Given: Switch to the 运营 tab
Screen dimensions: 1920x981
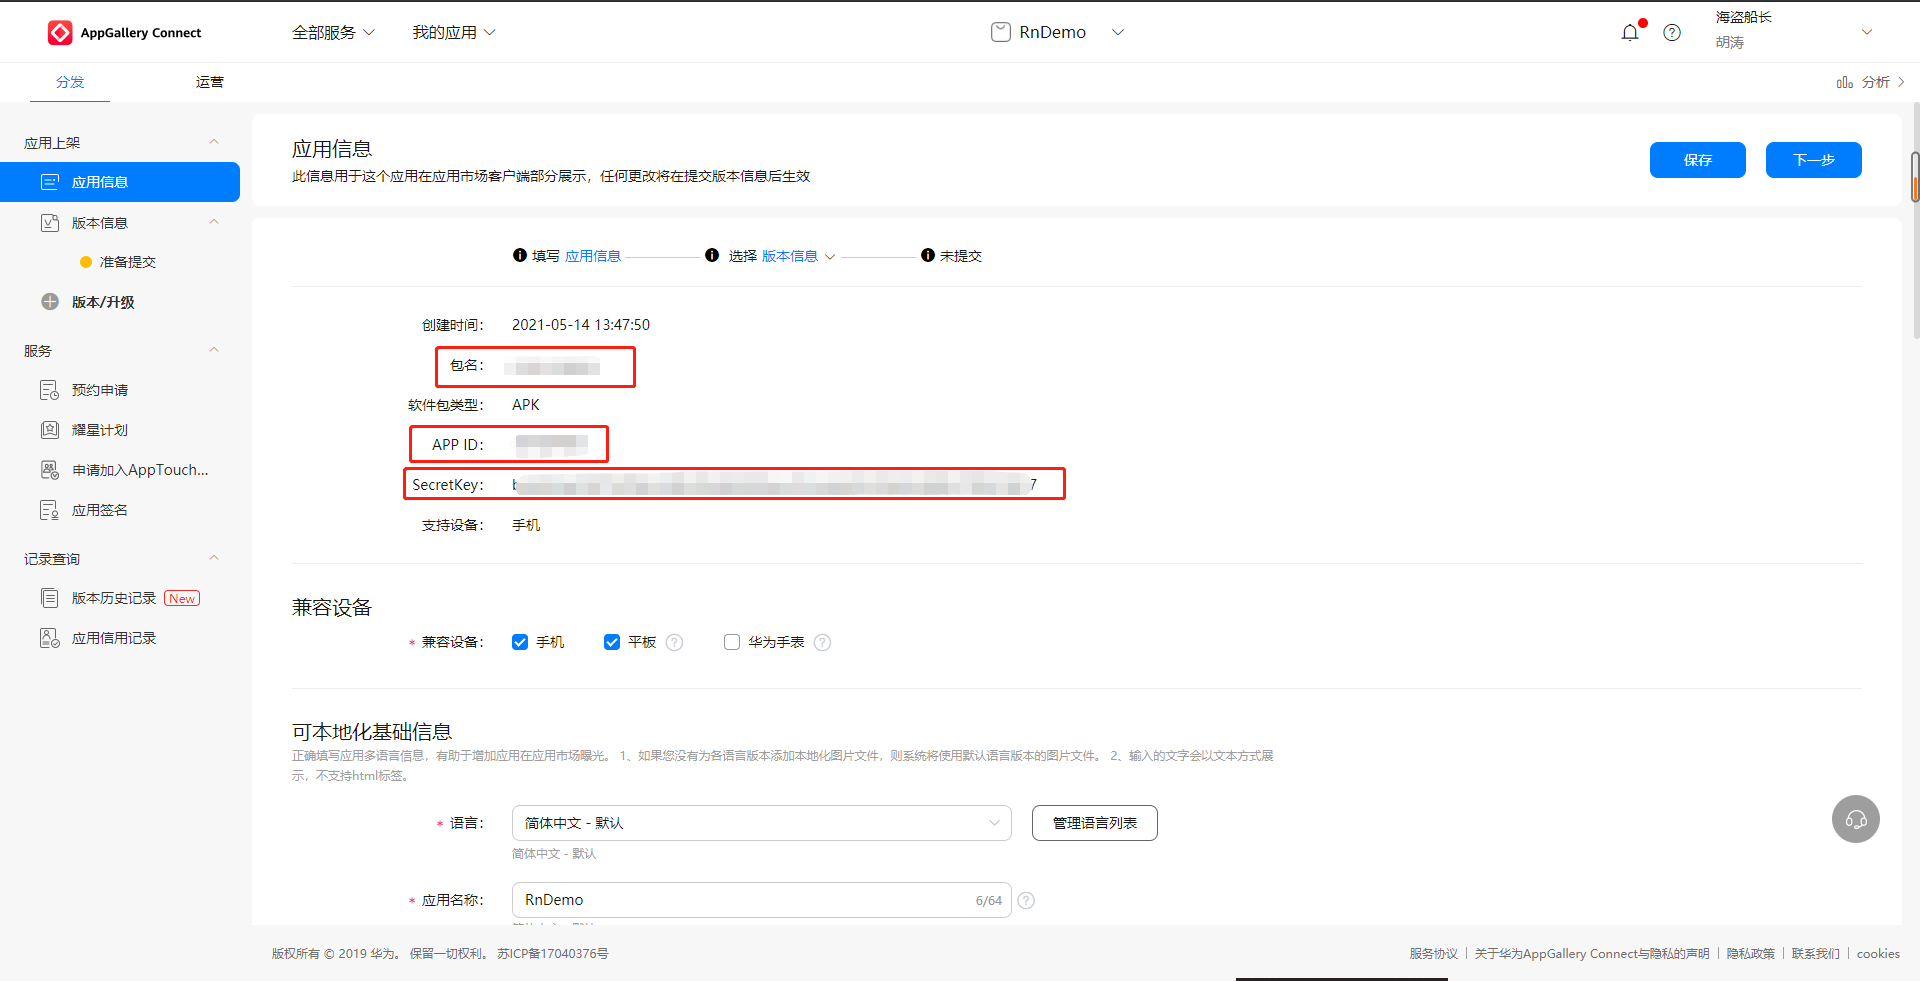Looking at the screenshot, I should point(209,82).
